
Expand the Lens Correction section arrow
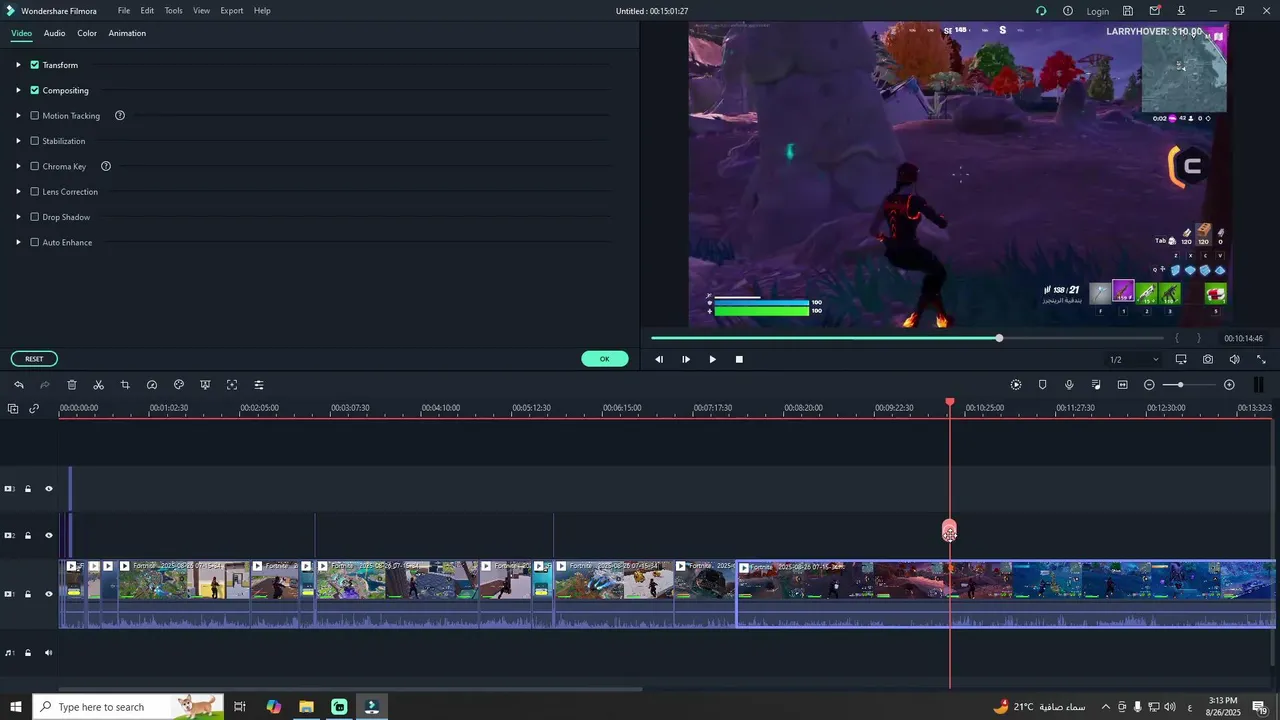pyautogui.click(x=18, y=192)
